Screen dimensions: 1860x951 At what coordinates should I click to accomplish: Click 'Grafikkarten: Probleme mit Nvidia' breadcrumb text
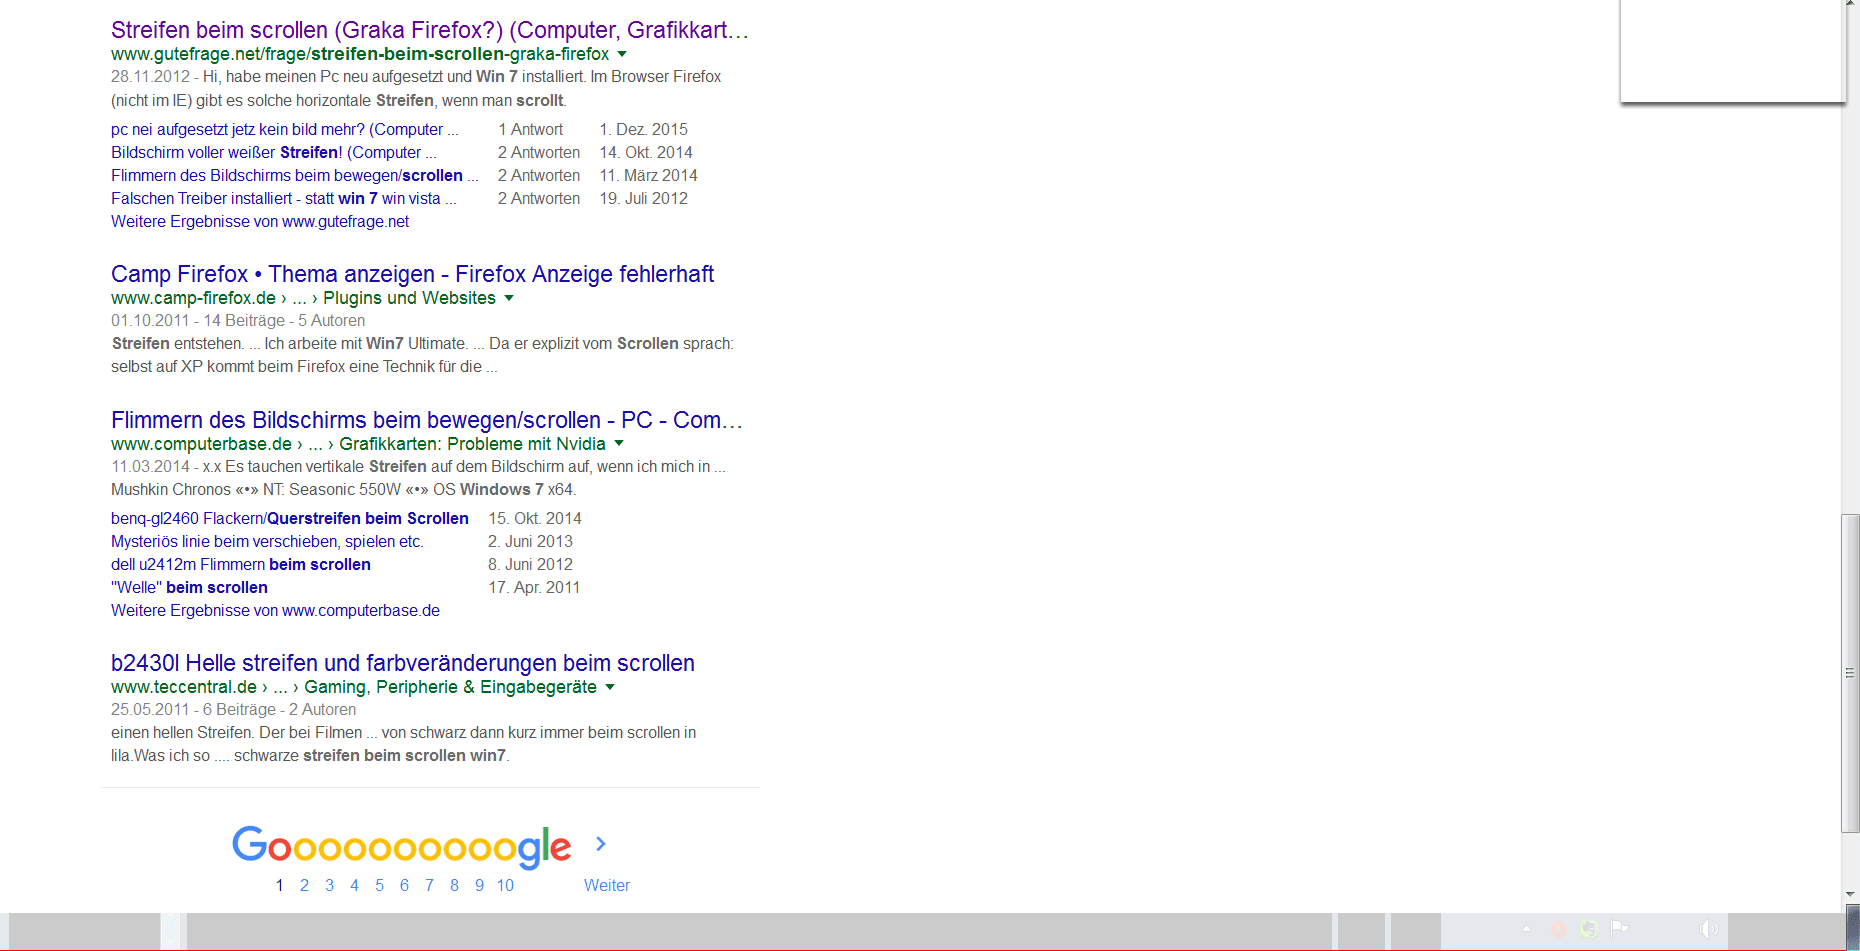[x=472, y=443]
